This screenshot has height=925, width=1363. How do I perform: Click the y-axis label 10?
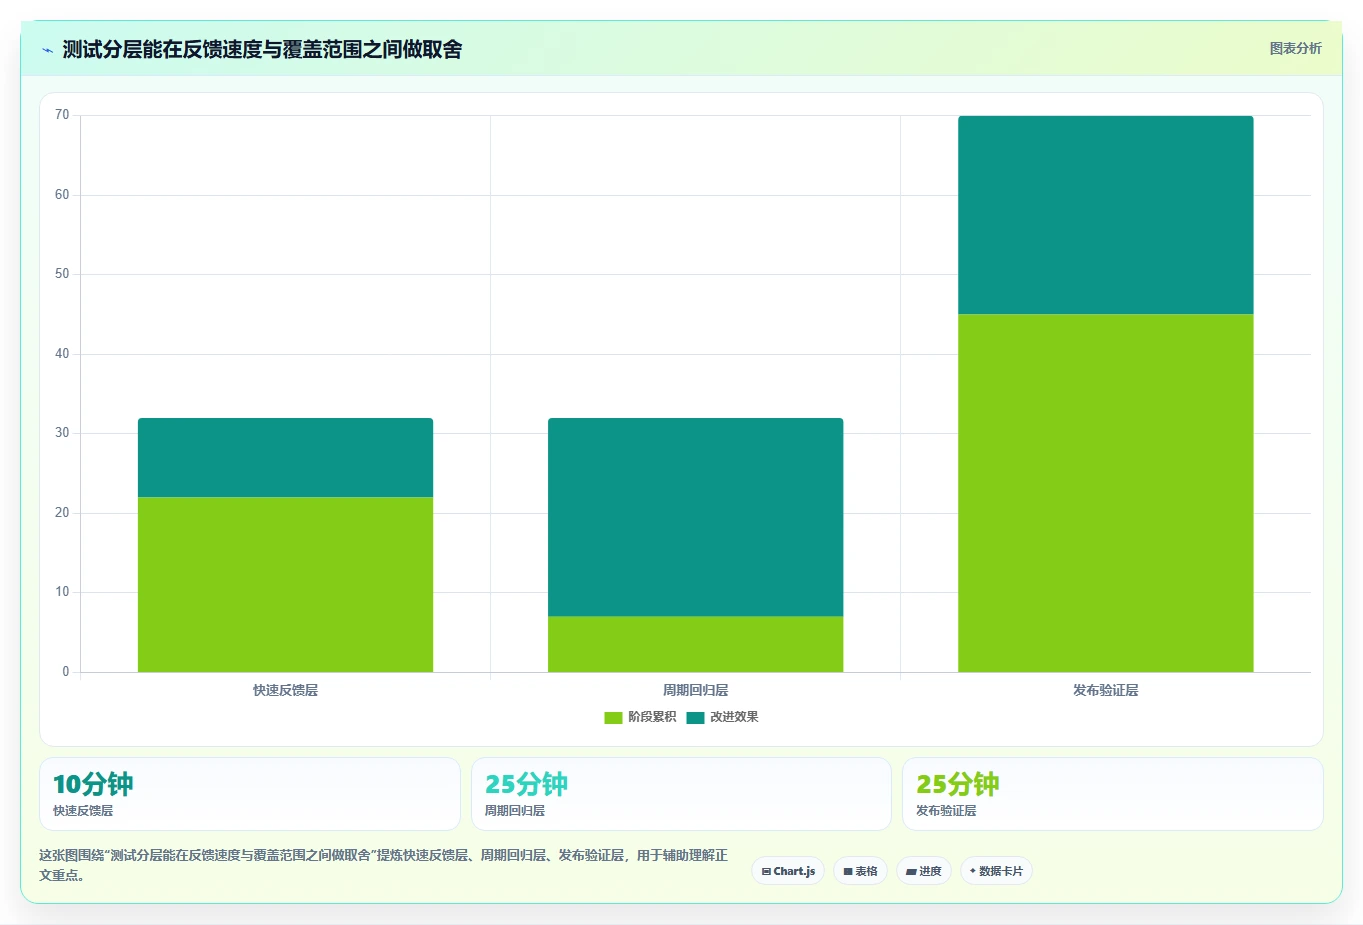62,592
